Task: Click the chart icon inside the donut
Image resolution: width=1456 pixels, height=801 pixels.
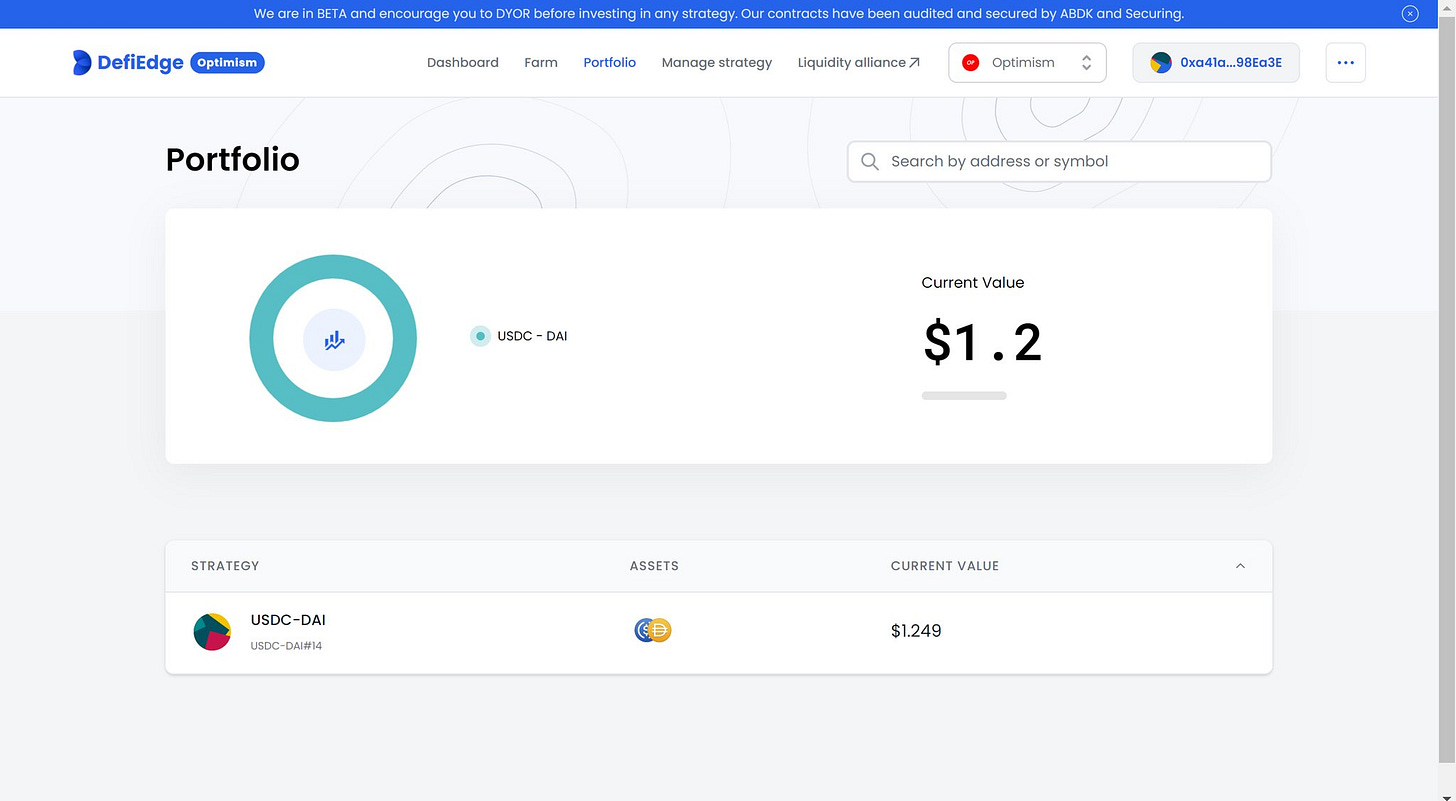Action: tap(334, 340)
